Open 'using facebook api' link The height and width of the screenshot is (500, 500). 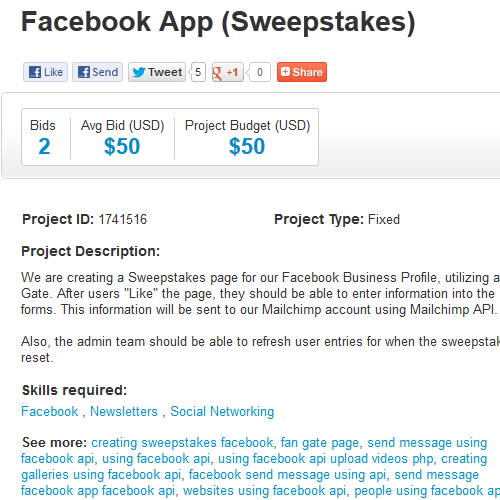tap(156, 459)
